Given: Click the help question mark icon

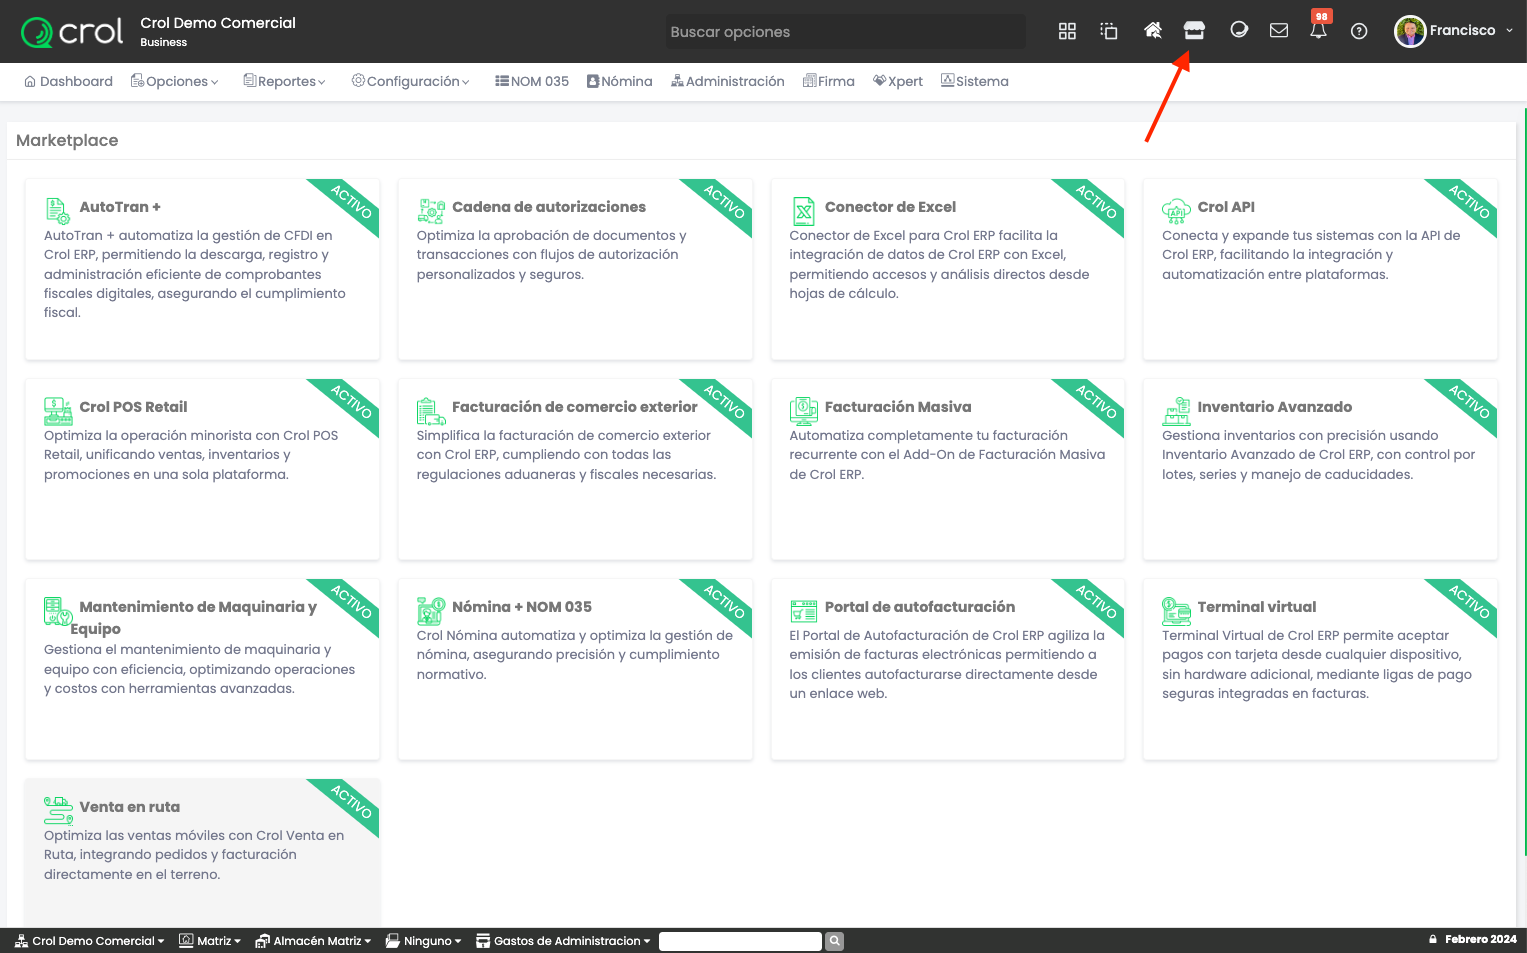Looking at the screenshot, I should click(x=1359, y=31).
